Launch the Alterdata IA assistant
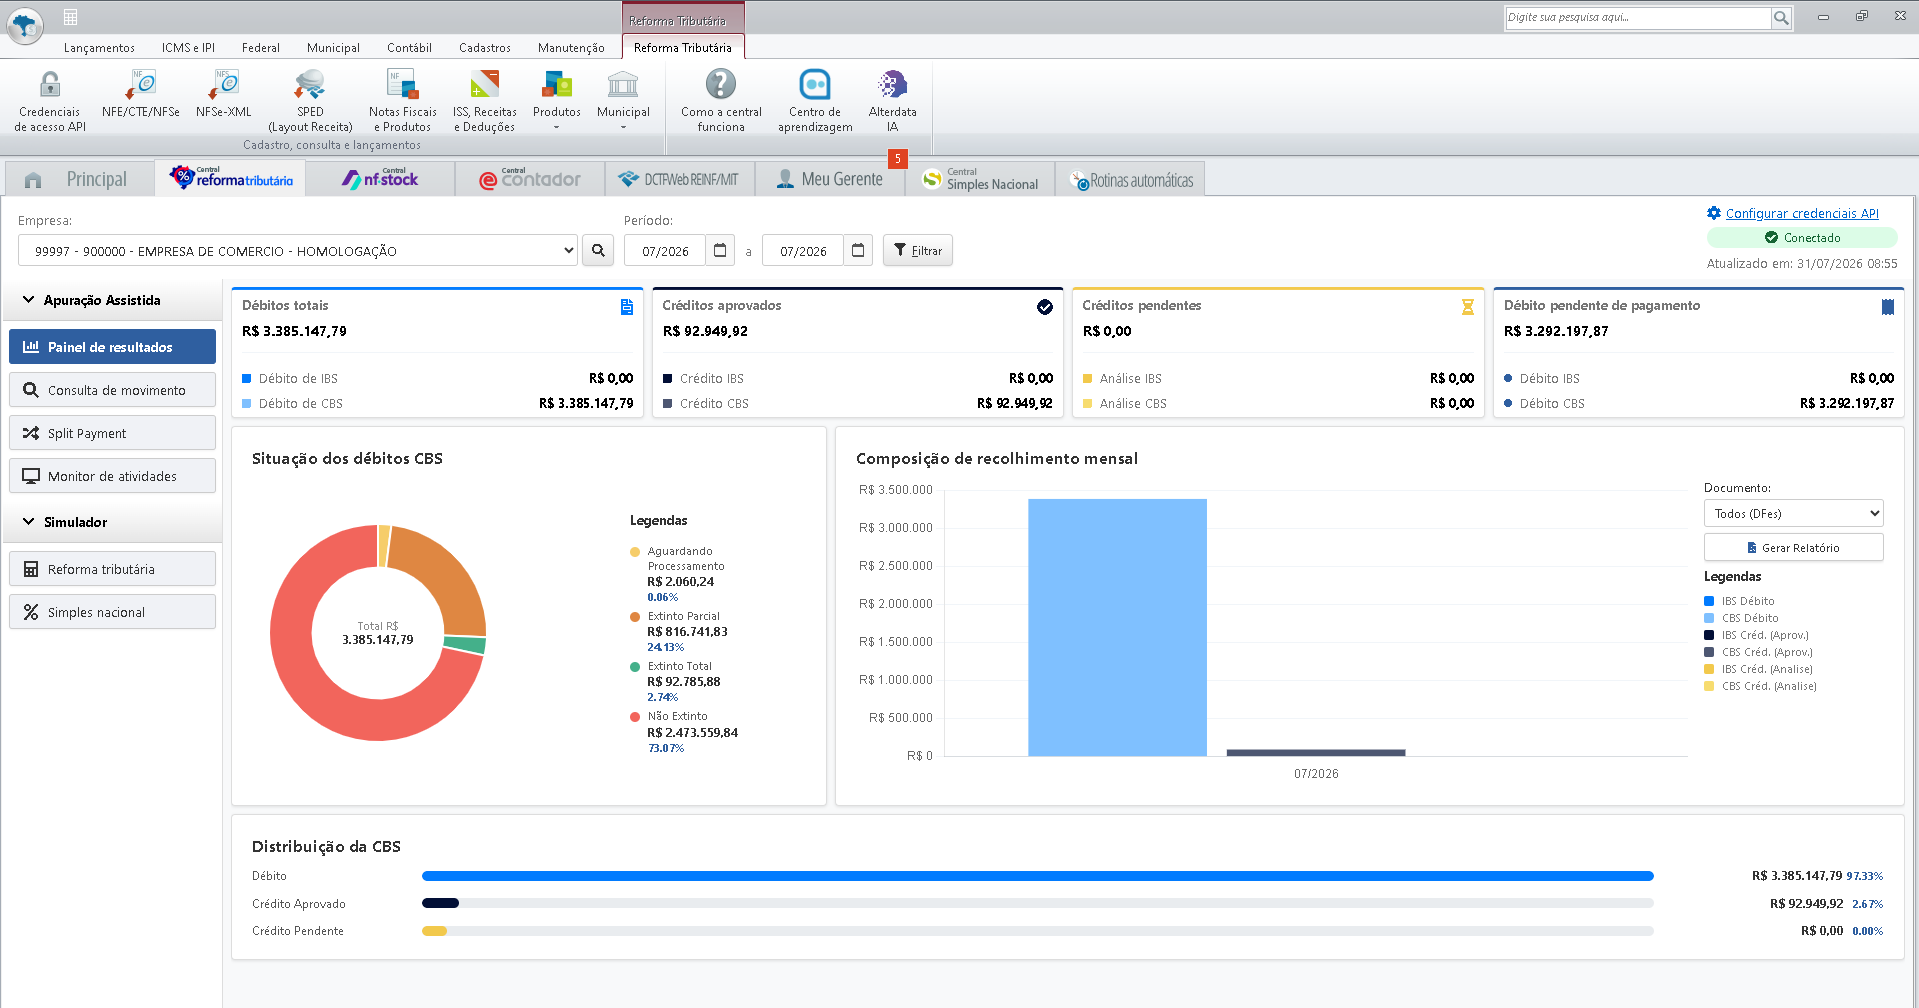The image size is (1919, 1008). (892, 101)
